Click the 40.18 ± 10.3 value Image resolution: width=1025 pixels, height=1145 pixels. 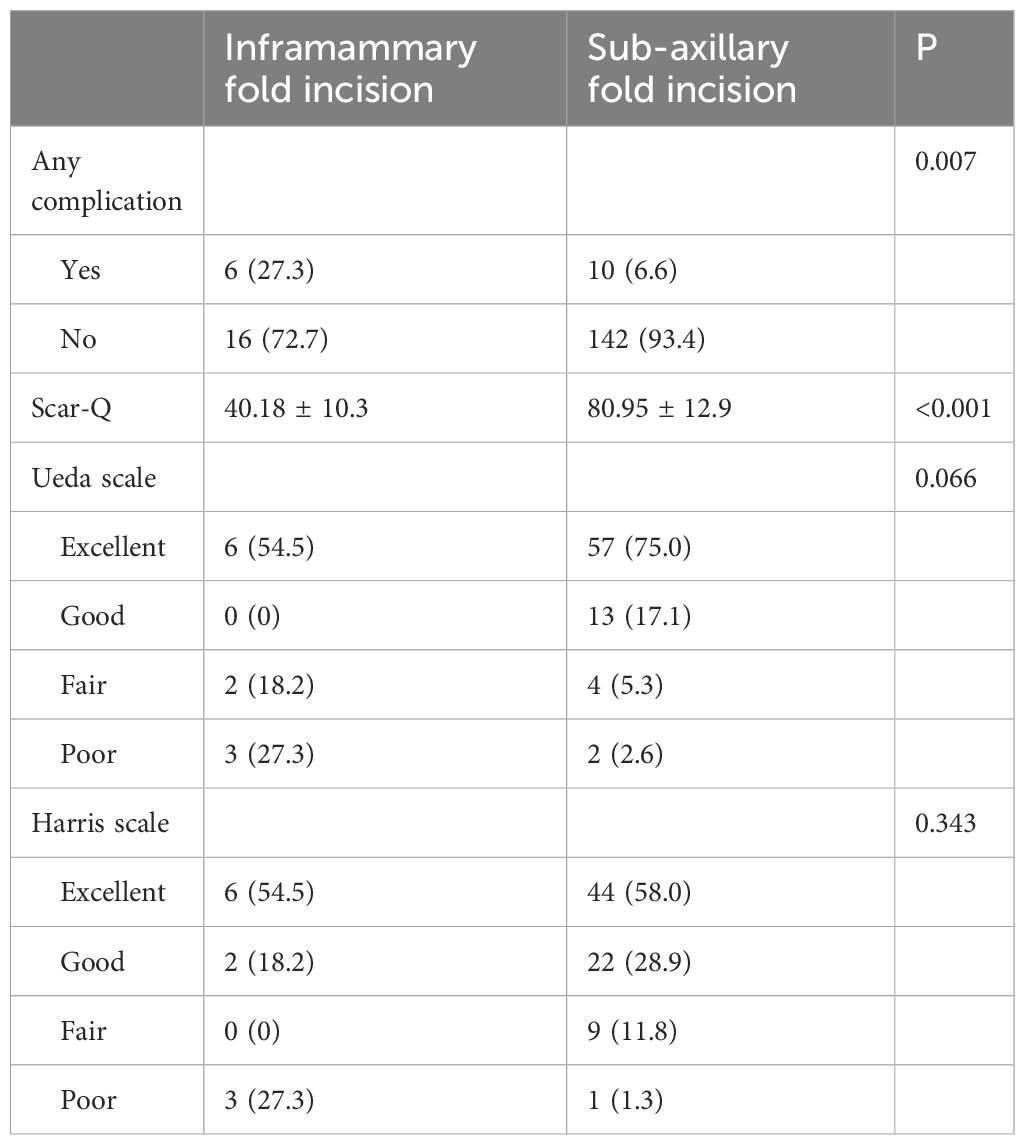pyautogui.click(x=296, y=408)
